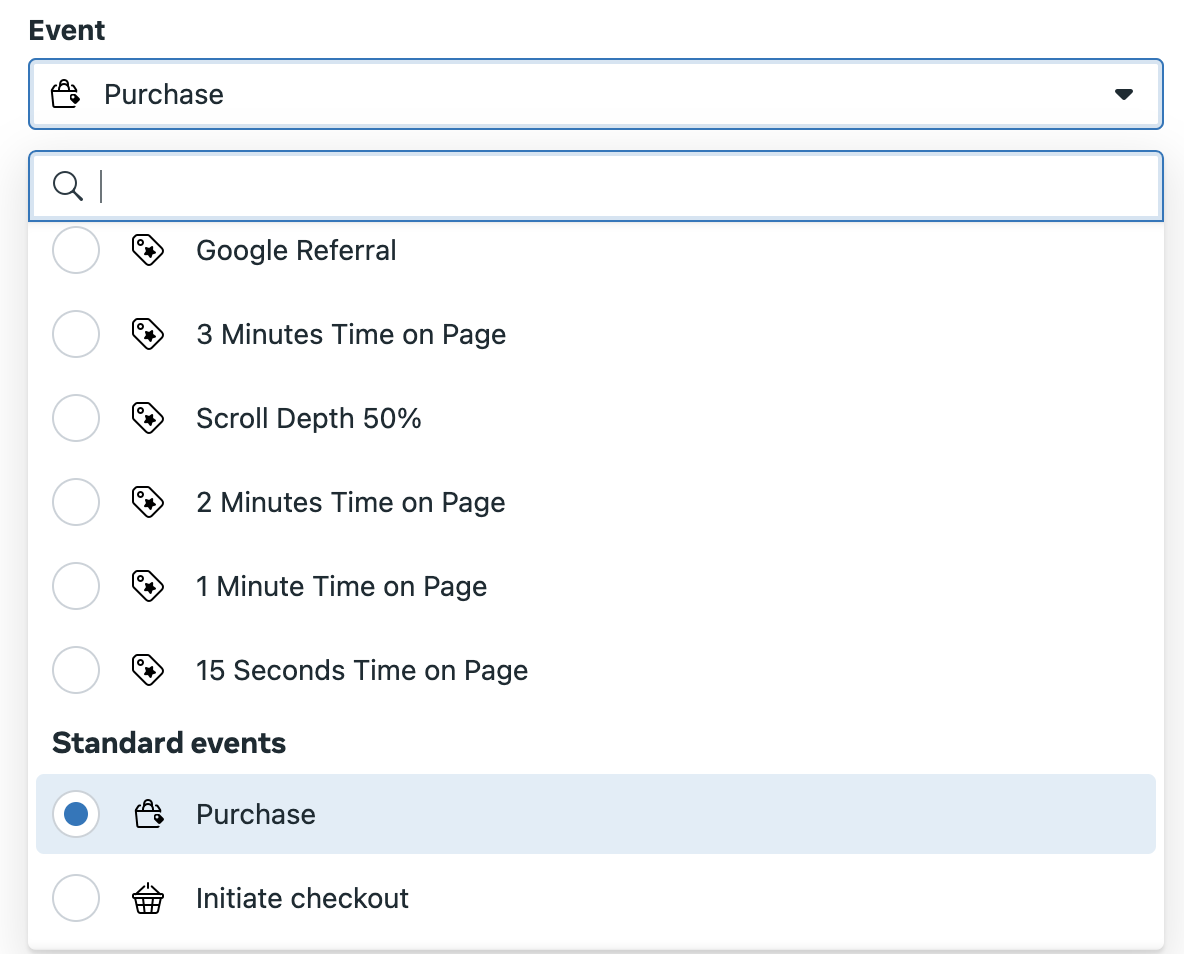Click the tag icon beside Scroll Depth 50%
1184x954 pixels.
[148, 418]
